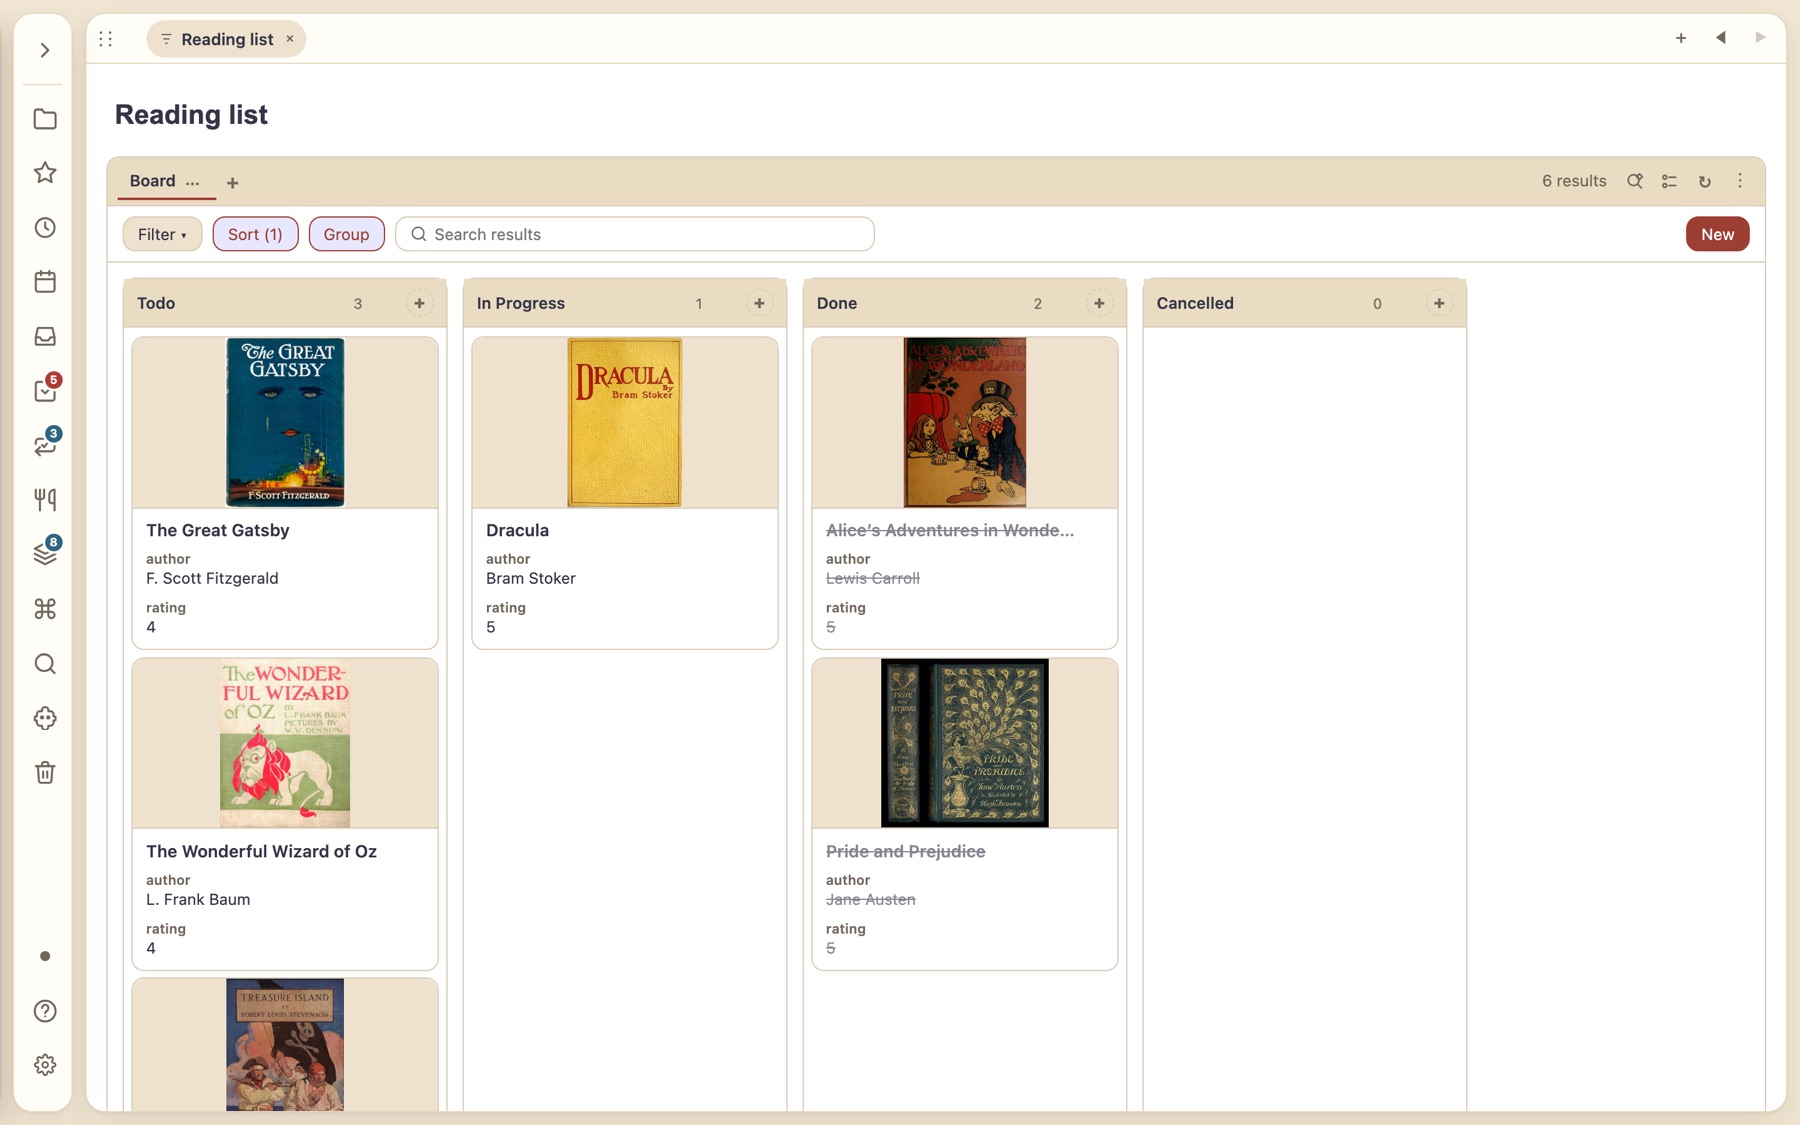Open the calendar icon in sidebar
This screenshot has width=1800, height=1125.
(45, 282)
